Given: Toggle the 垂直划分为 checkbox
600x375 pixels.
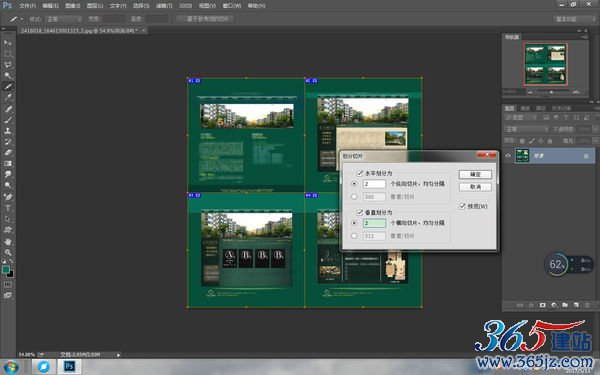Looking at the screenshot, I should coord(360,212).
